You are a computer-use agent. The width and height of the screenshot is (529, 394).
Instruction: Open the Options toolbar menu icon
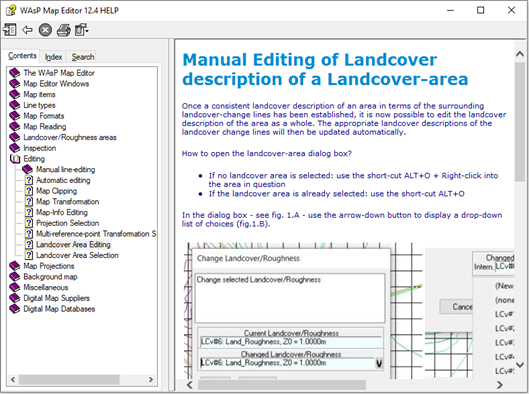click(81, 30)
